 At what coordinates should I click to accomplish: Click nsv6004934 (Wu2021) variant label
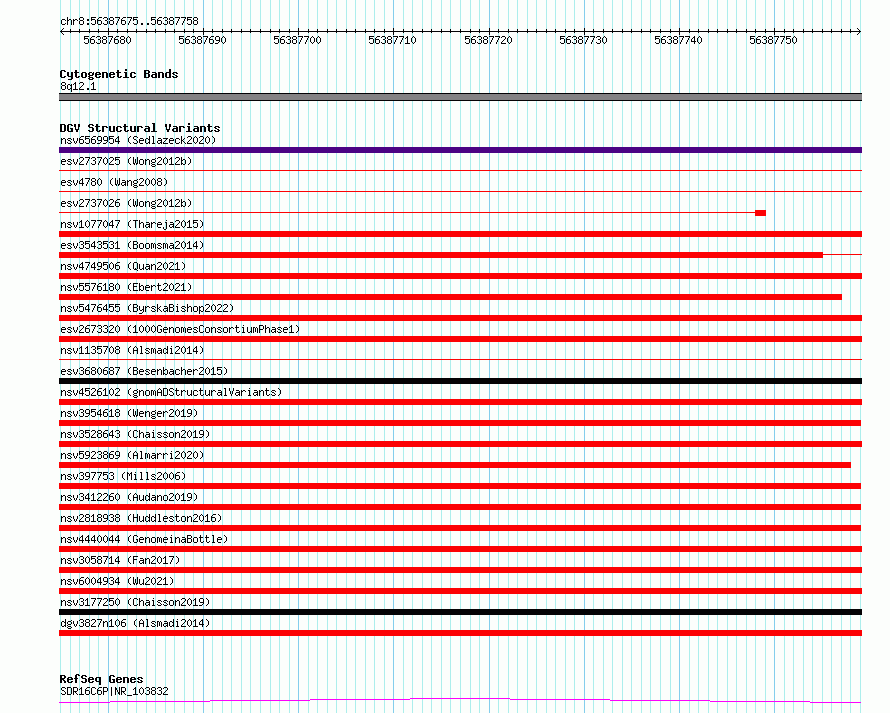pyautogui.click(x=117, y=581)
